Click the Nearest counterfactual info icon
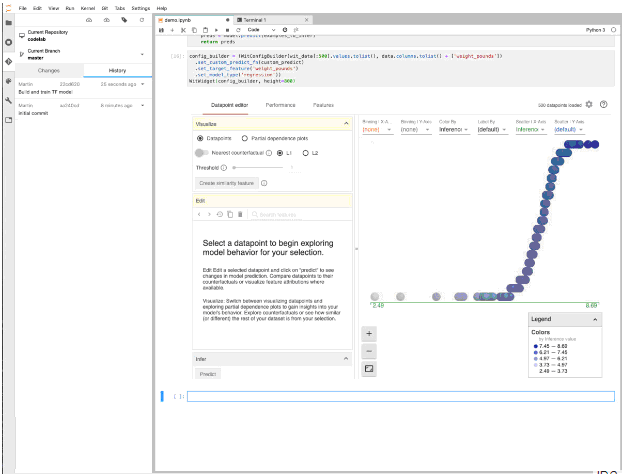The height and width of the screenshot is (474, 623). pyautogui.click(x=269, y=153)
